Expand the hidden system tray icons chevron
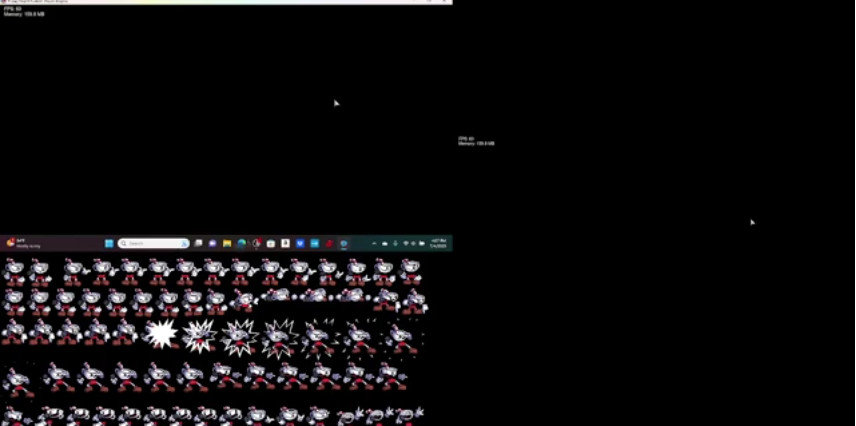The image size is (856, 426). 374,244
